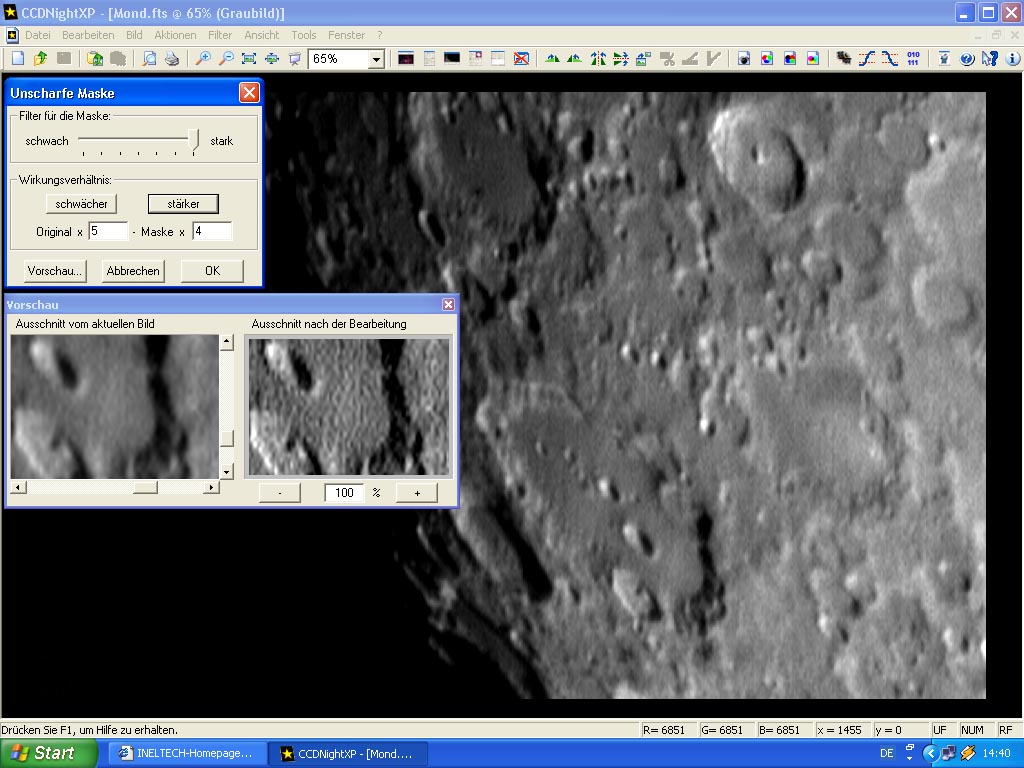Click the current image preview thumbnail
Image resolution: width=1024 pixels, height=768 pixels.
[x=115, y=406]
